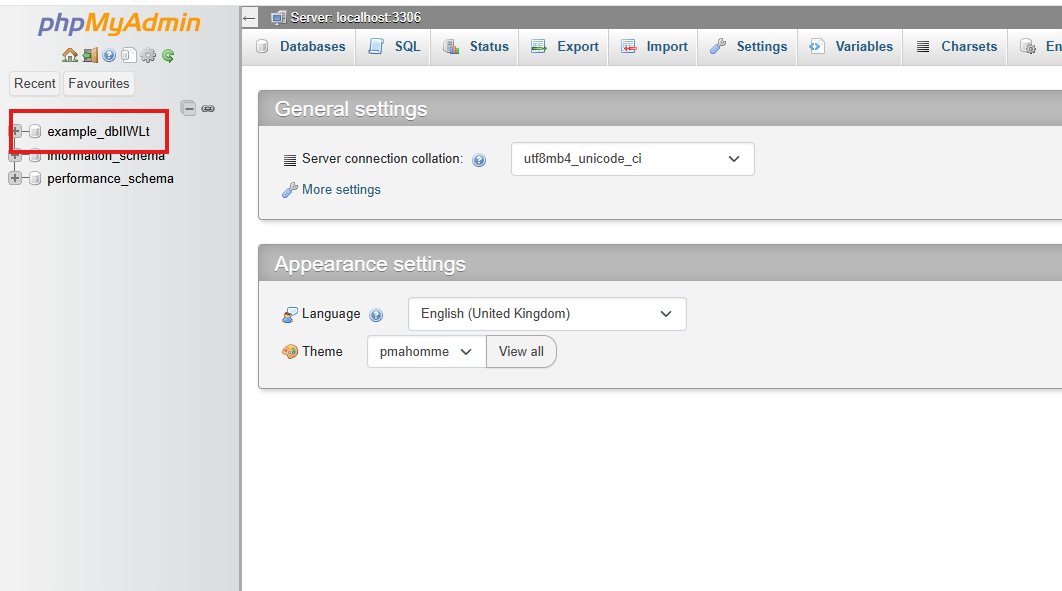Toggle link with main panel chain icon

point(208,108)
